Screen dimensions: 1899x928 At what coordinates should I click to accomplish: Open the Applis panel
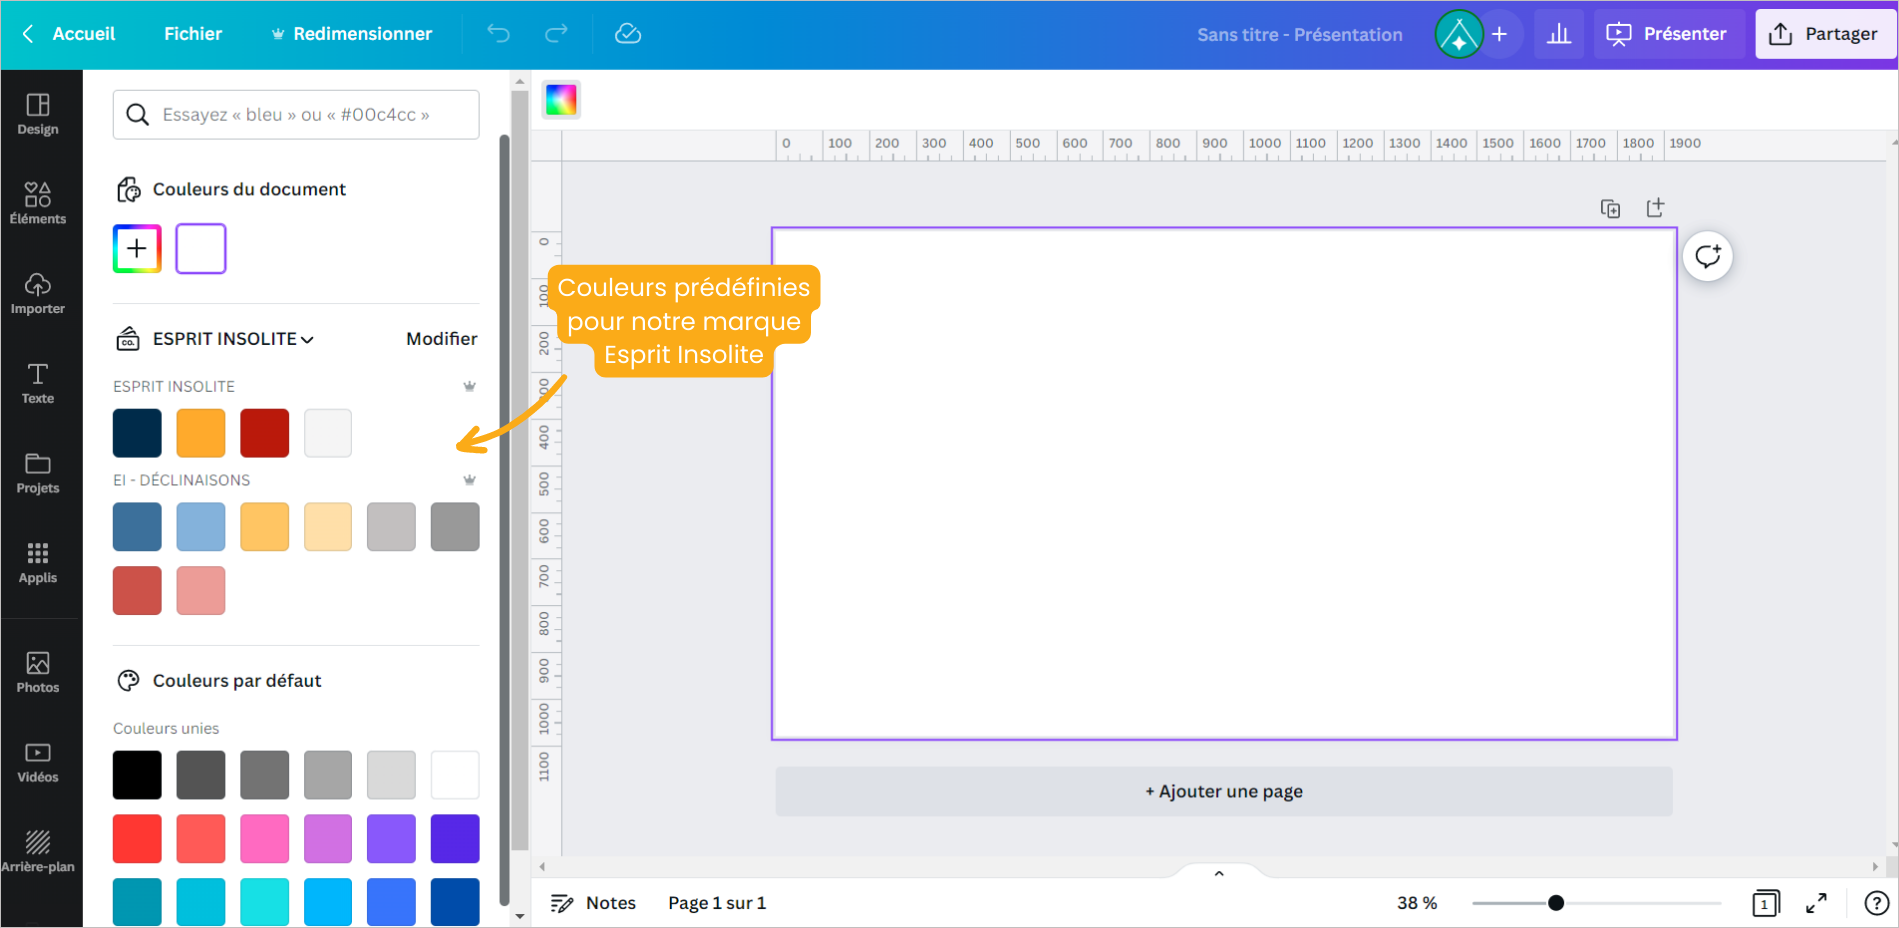(x=38, y=562)
